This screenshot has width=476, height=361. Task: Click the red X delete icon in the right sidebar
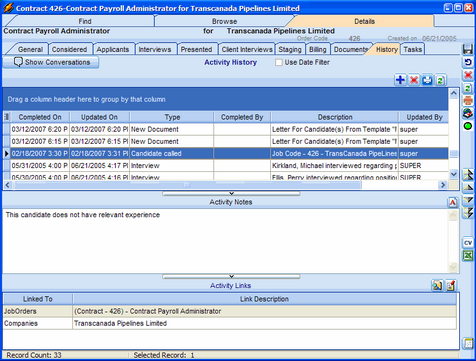(x=468, y=75)
